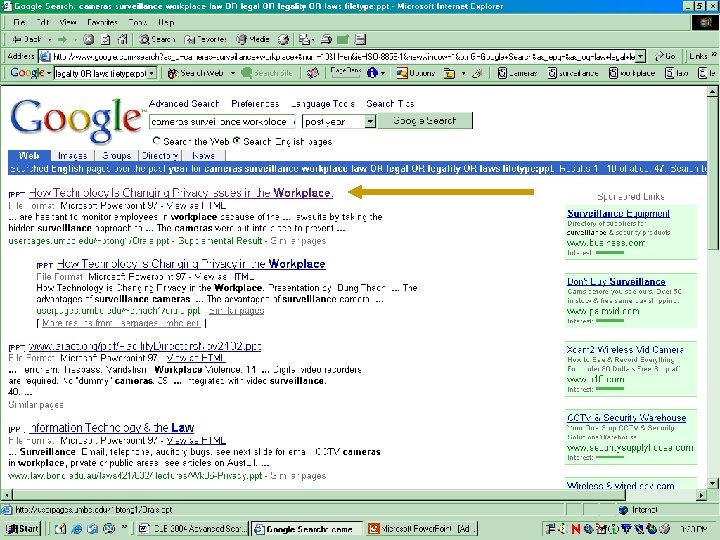Switch to CLE 2004 Advanced Search taskbar item

193,529
